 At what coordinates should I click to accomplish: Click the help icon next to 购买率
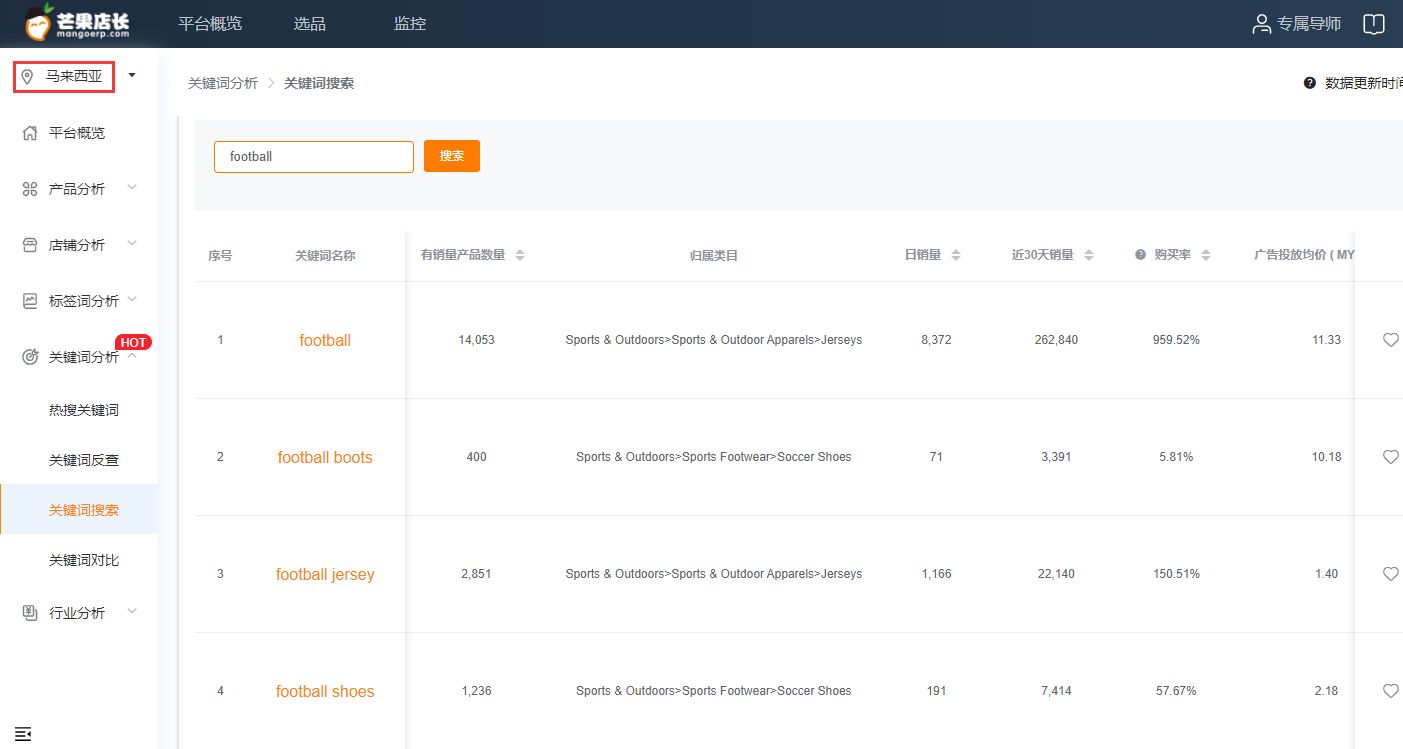tap(1140, 255)
